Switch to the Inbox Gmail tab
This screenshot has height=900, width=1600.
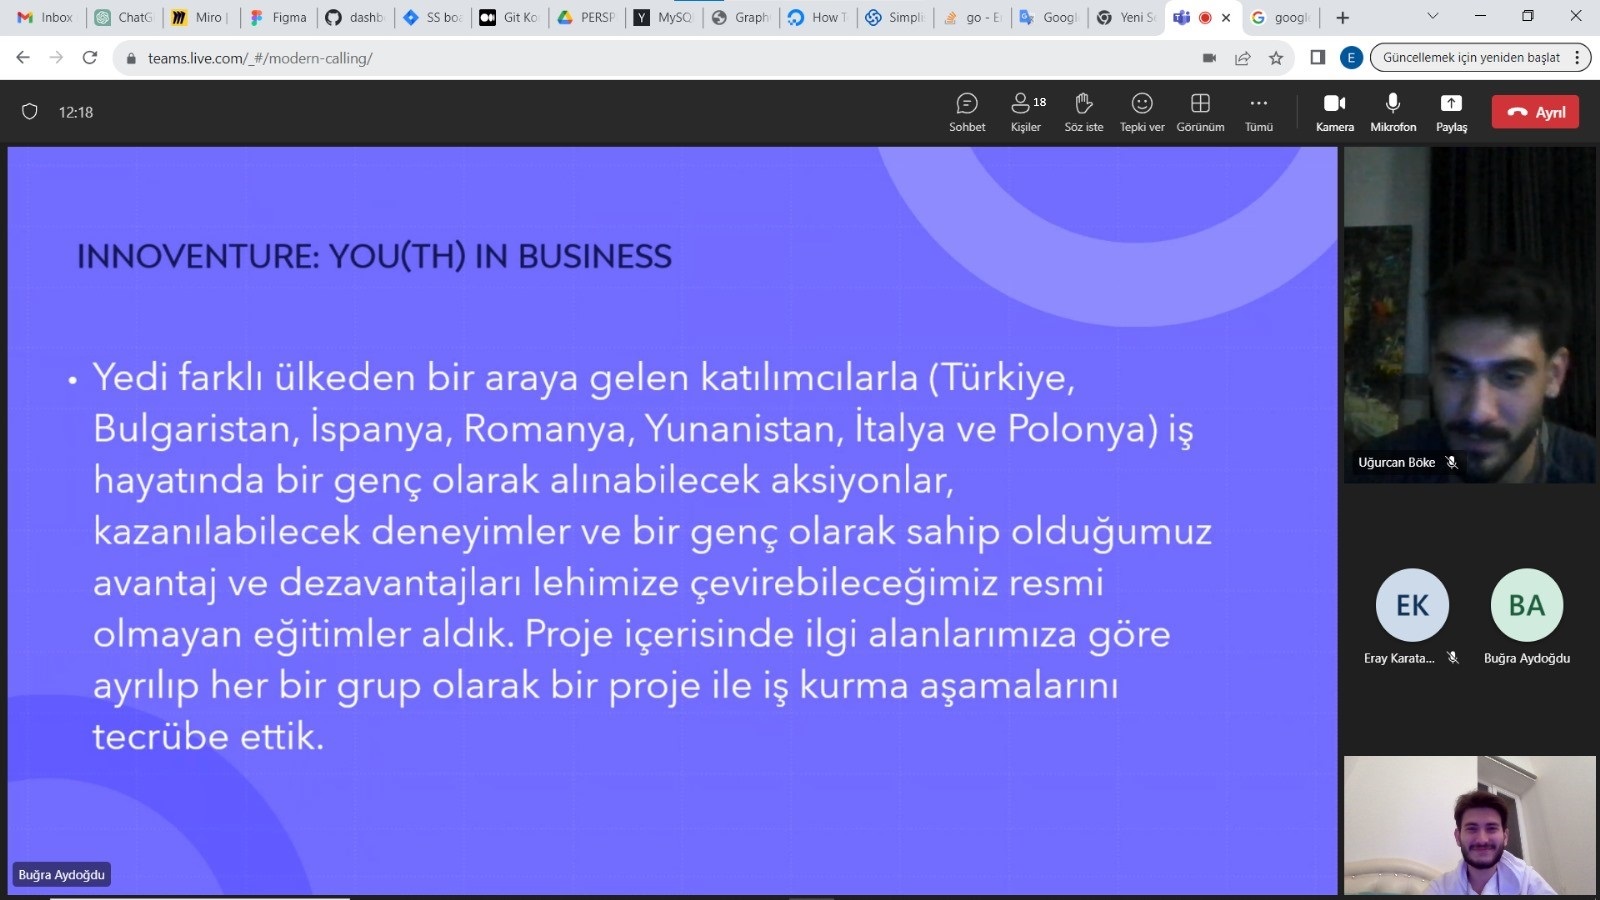coord(46,17)
